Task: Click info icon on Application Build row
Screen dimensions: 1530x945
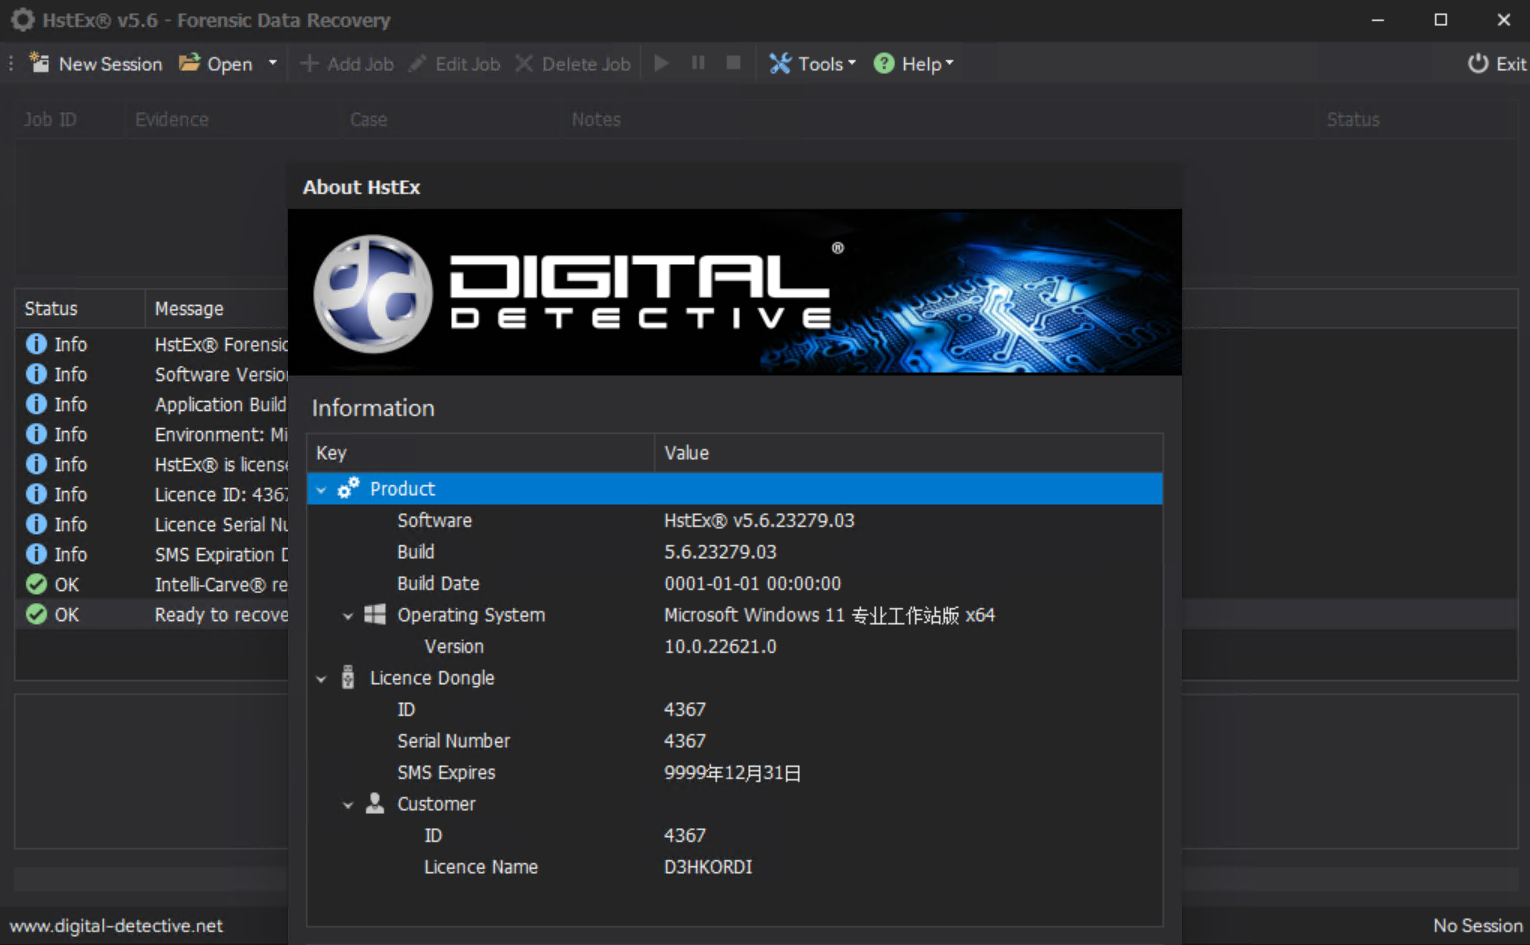Action: pos(36,404)
